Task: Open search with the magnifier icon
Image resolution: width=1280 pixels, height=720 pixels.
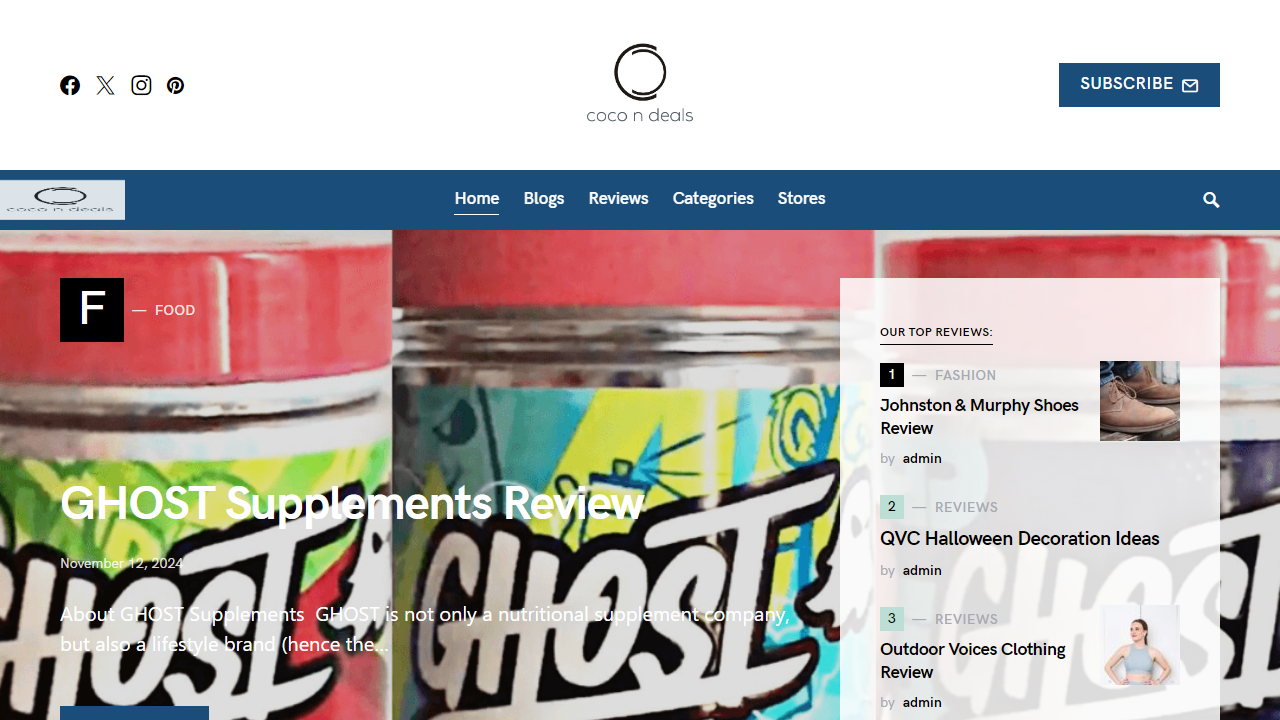Action: [x=1211, y=200]
